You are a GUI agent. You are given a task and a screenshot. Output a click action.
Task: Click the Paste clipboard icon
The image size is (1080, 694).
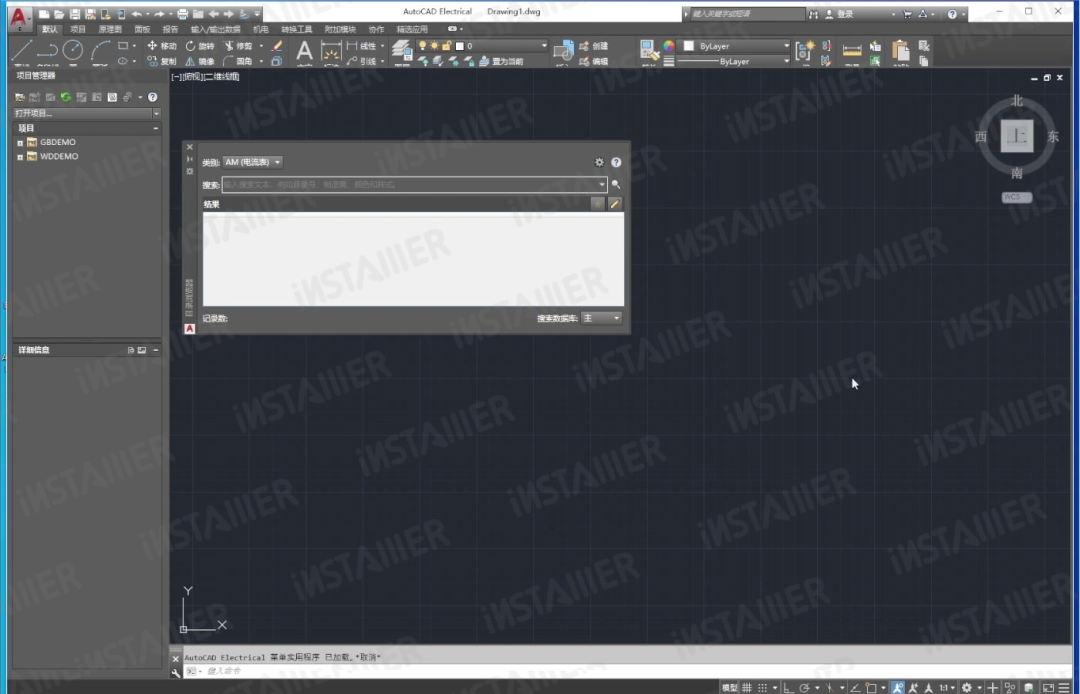(900, 50)
